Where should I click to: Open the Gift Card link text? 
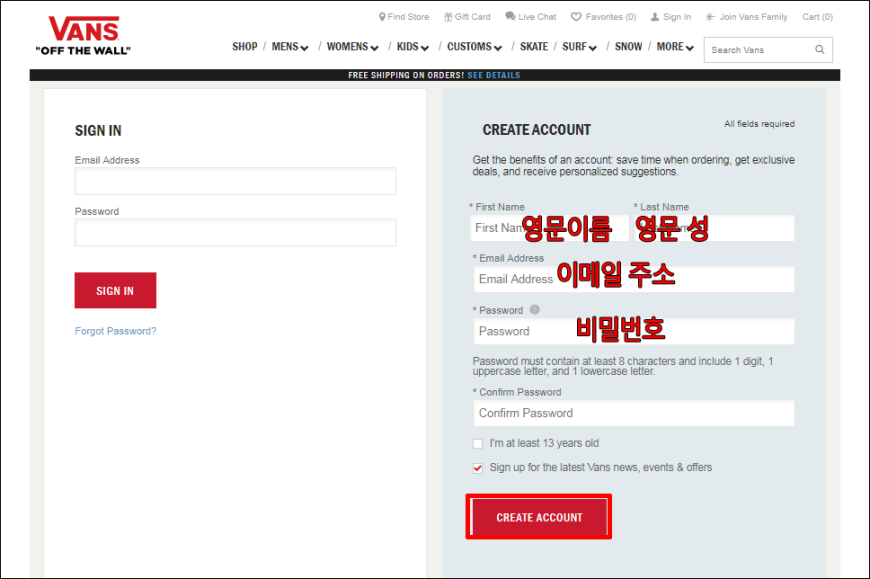(x=473, y=17)
